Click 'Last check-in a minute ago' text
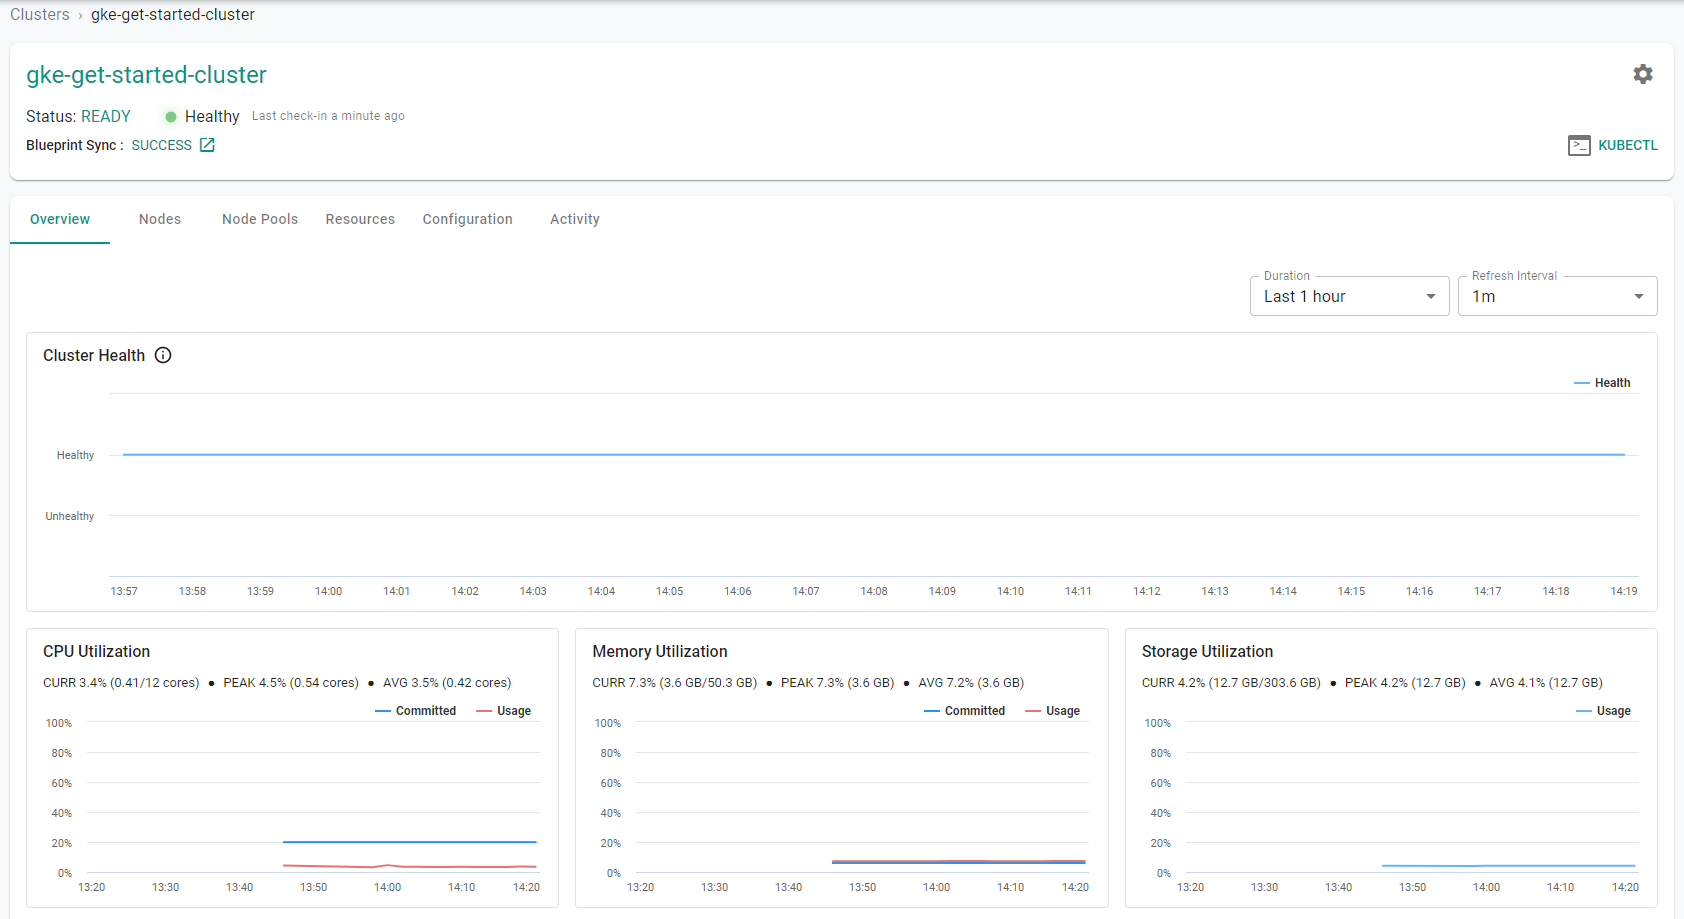The width and height of the screenshot is (1684, 919). point(328,116)
